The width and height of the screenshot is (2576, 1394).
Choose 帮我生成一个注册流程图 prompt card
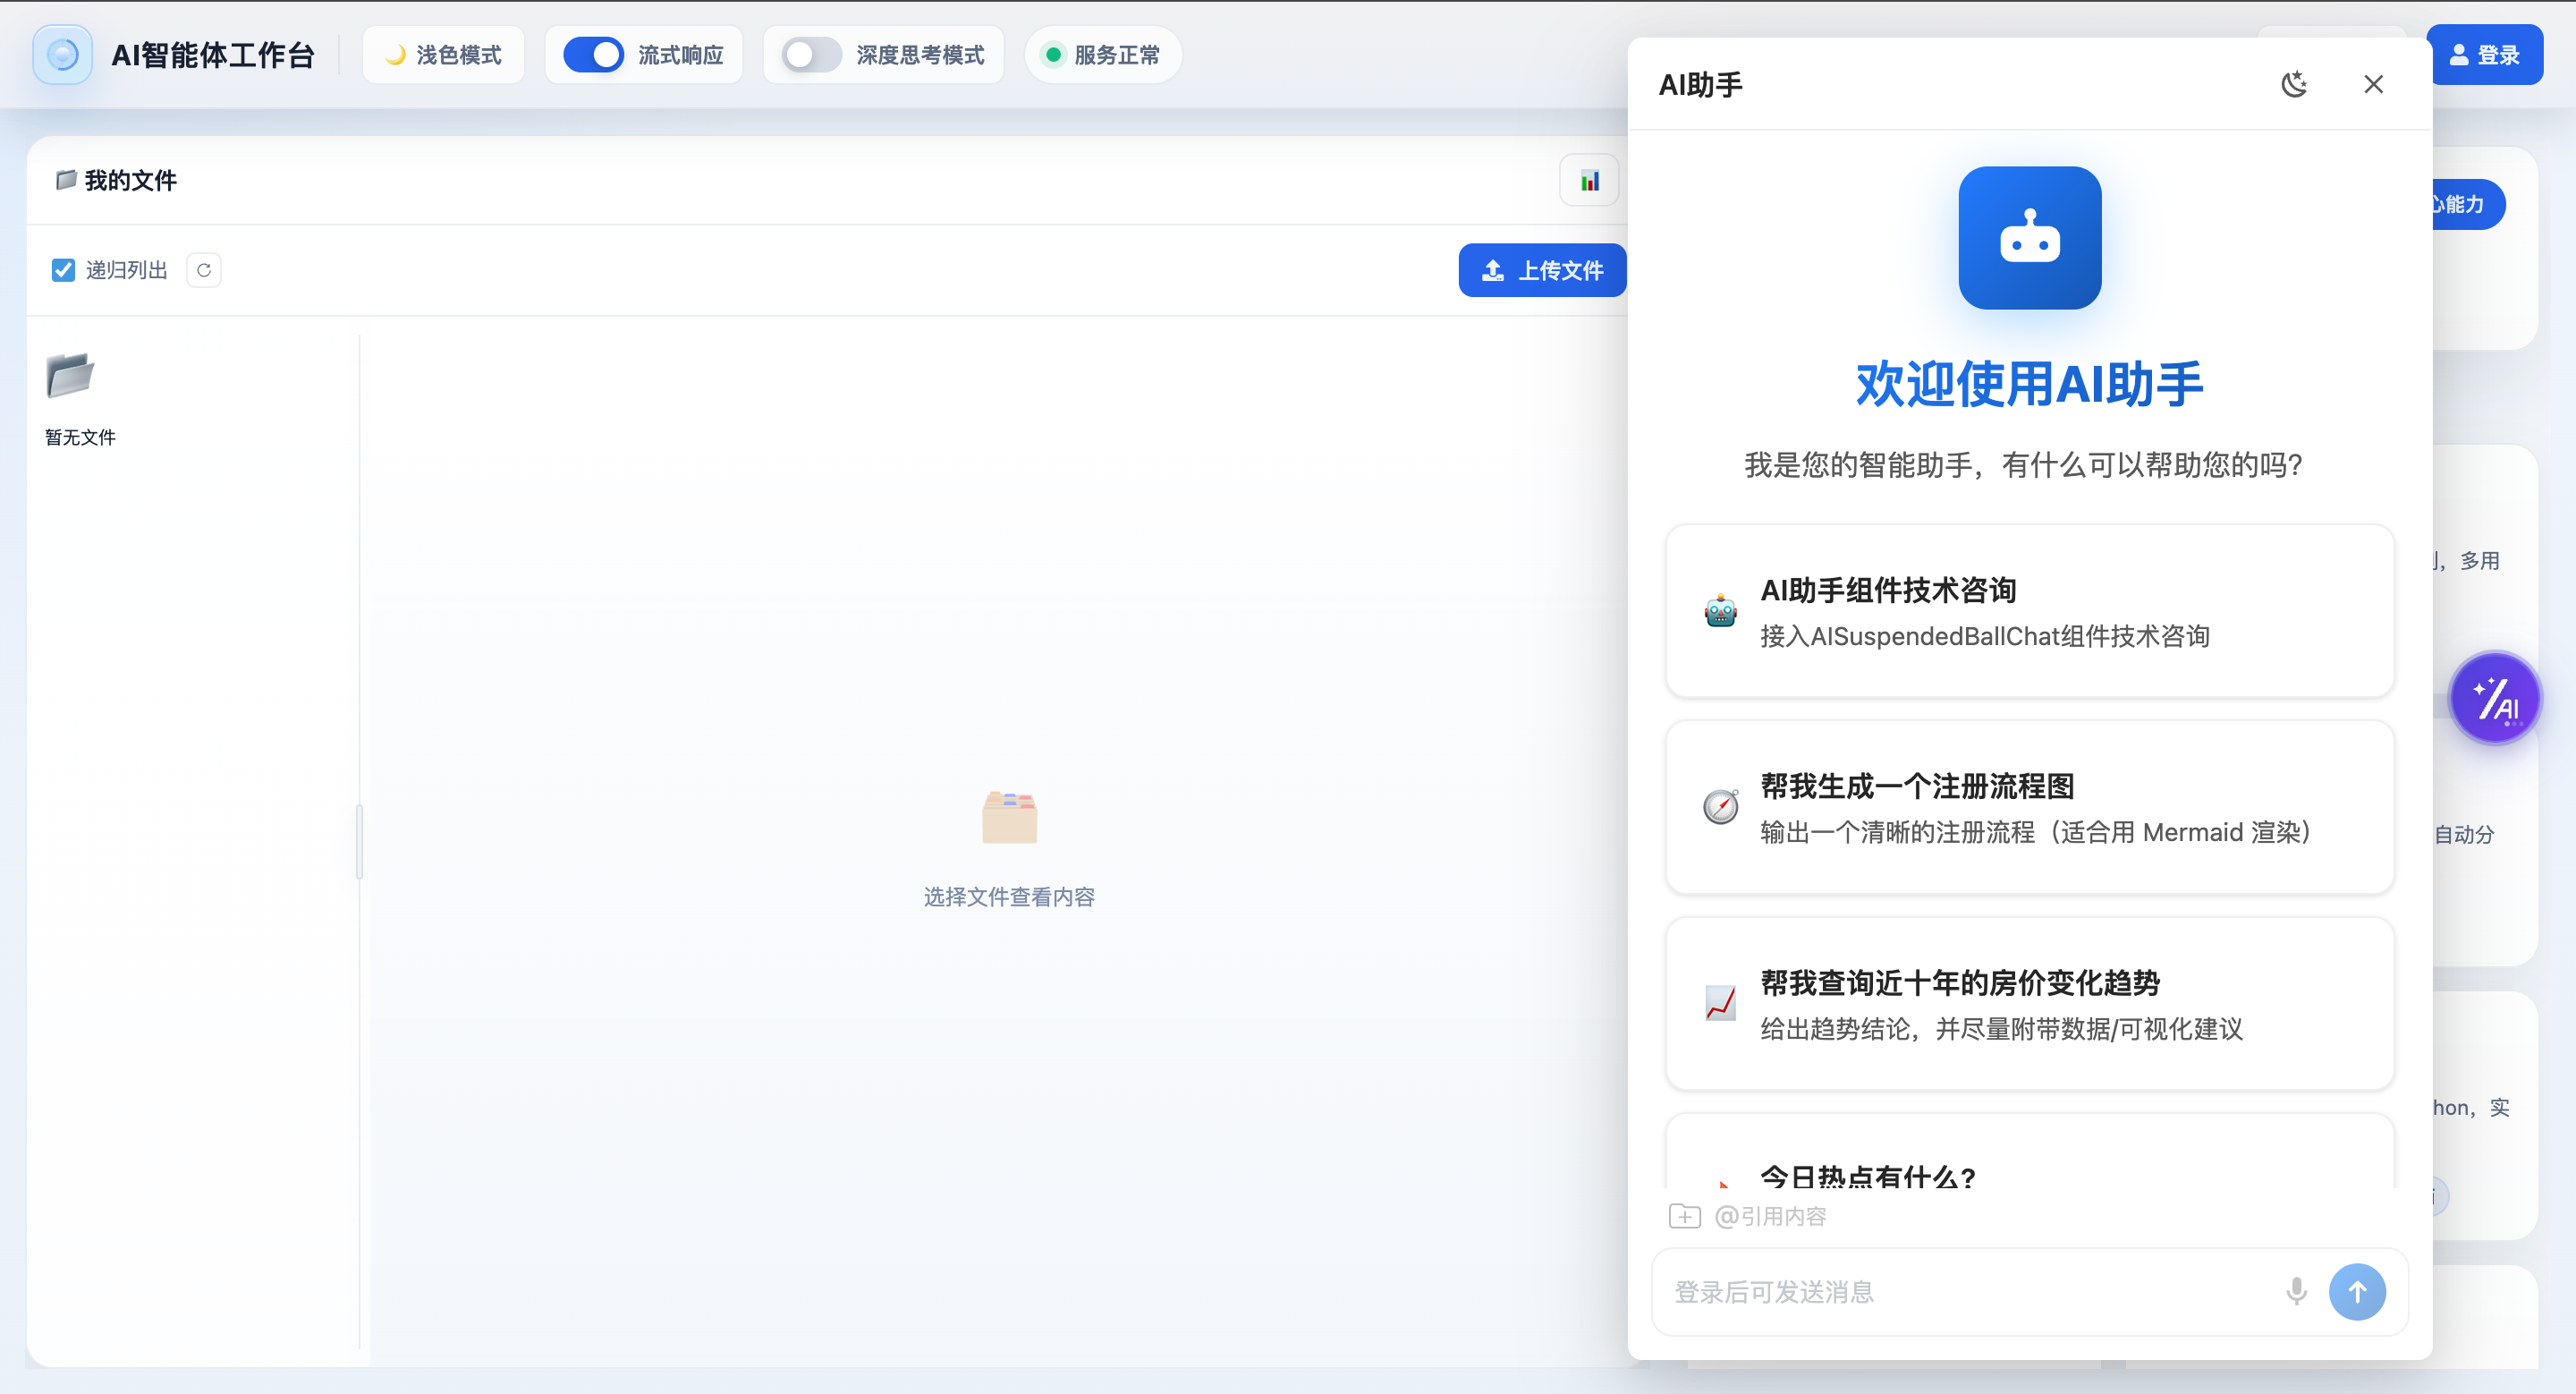[x=2029, y=807]
